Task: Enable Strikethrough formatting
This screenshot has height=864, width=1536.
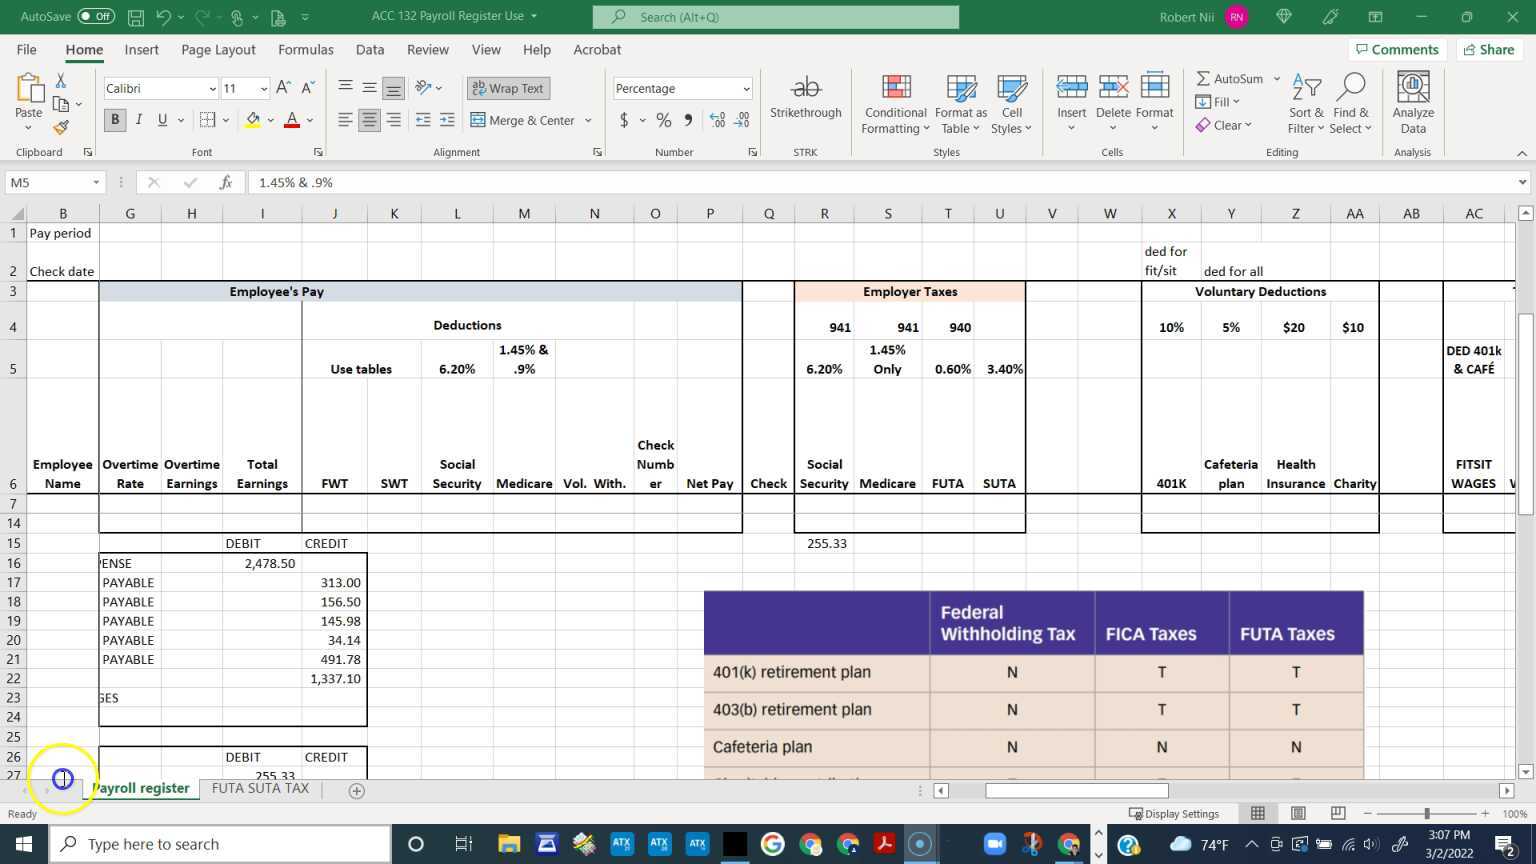Action: pyautogui.click(x=805, y=98)
